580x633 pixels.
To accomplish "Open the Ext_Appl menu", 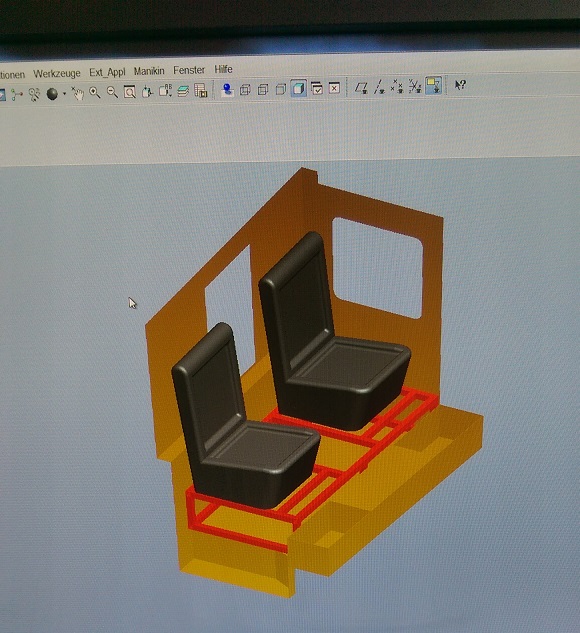I will (107, 72).
